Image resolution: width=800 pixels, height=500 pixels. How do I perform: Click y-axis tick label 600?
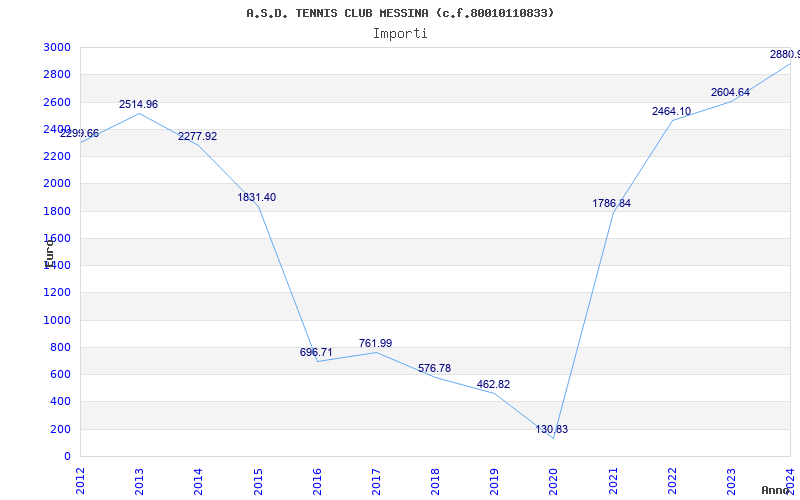coord(61,374)
